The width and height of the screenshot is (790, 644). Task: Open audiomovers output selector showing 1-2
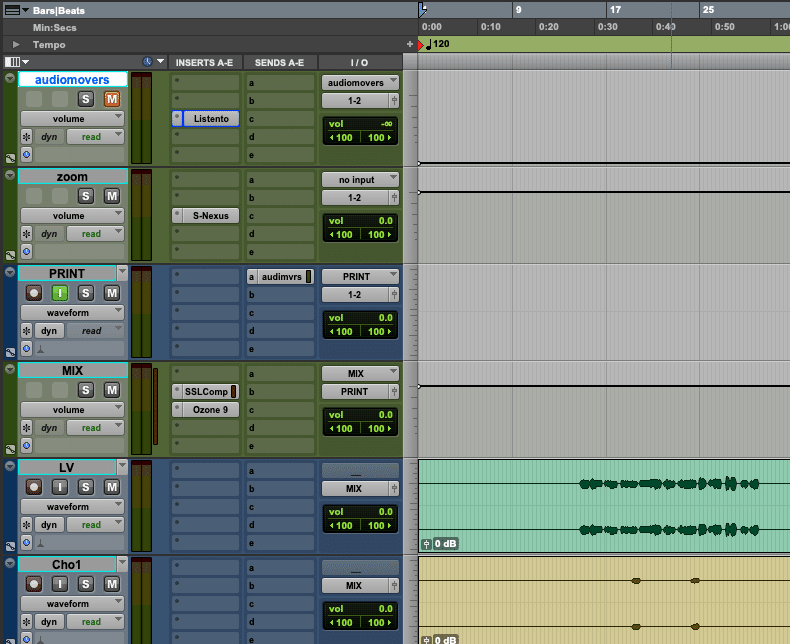point(355,101)
